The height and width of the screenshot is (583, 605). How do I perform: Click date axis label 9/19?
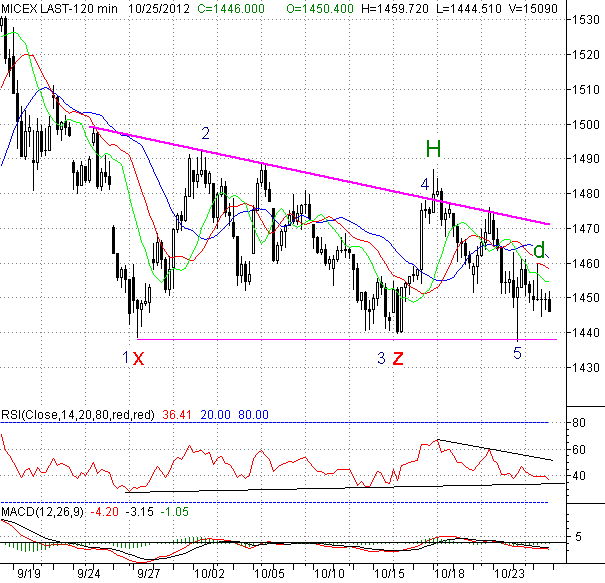coord(29,573)
